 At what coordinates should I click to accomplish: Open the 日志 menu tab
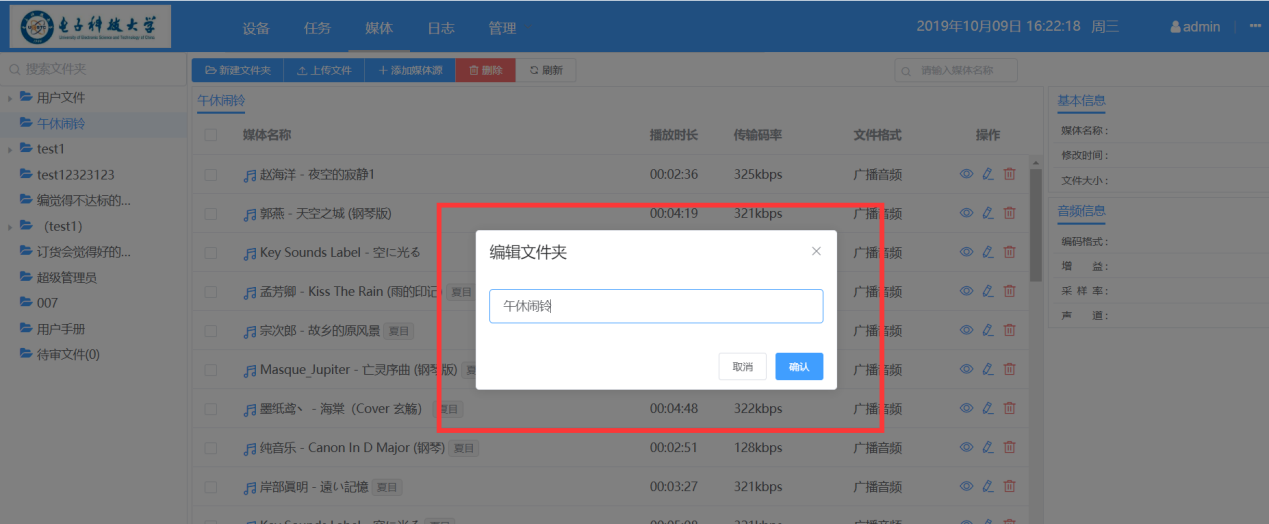[x=441, y=28]
